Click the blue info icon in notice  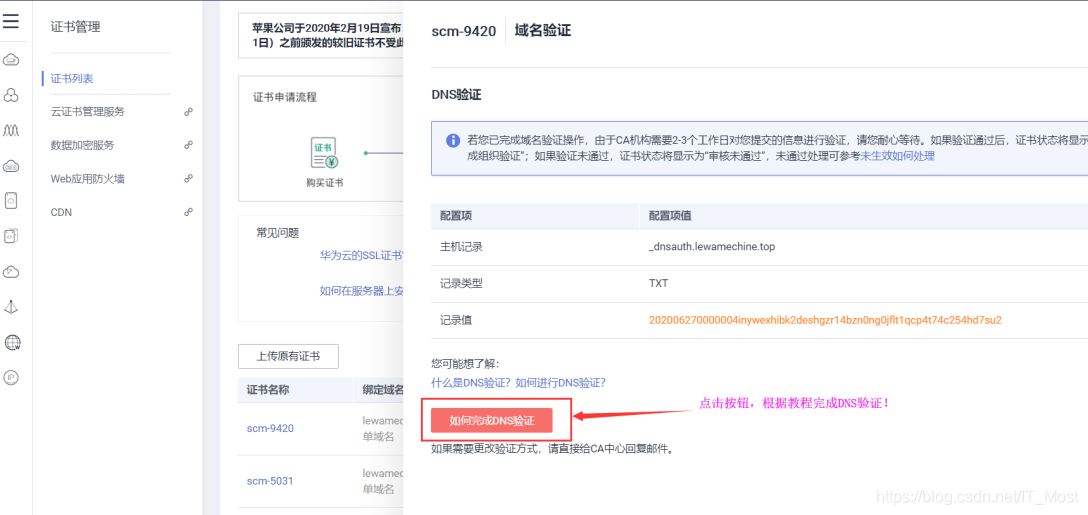tap(452, 140)
